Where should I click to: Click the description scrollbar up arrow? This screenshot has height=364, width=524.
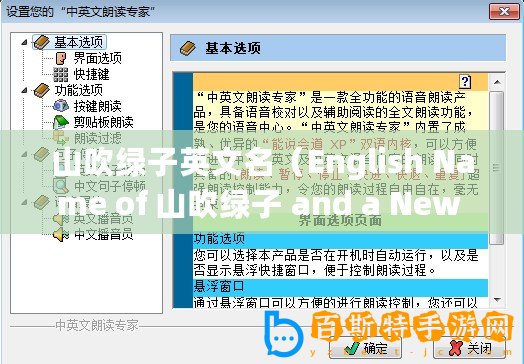497,82
